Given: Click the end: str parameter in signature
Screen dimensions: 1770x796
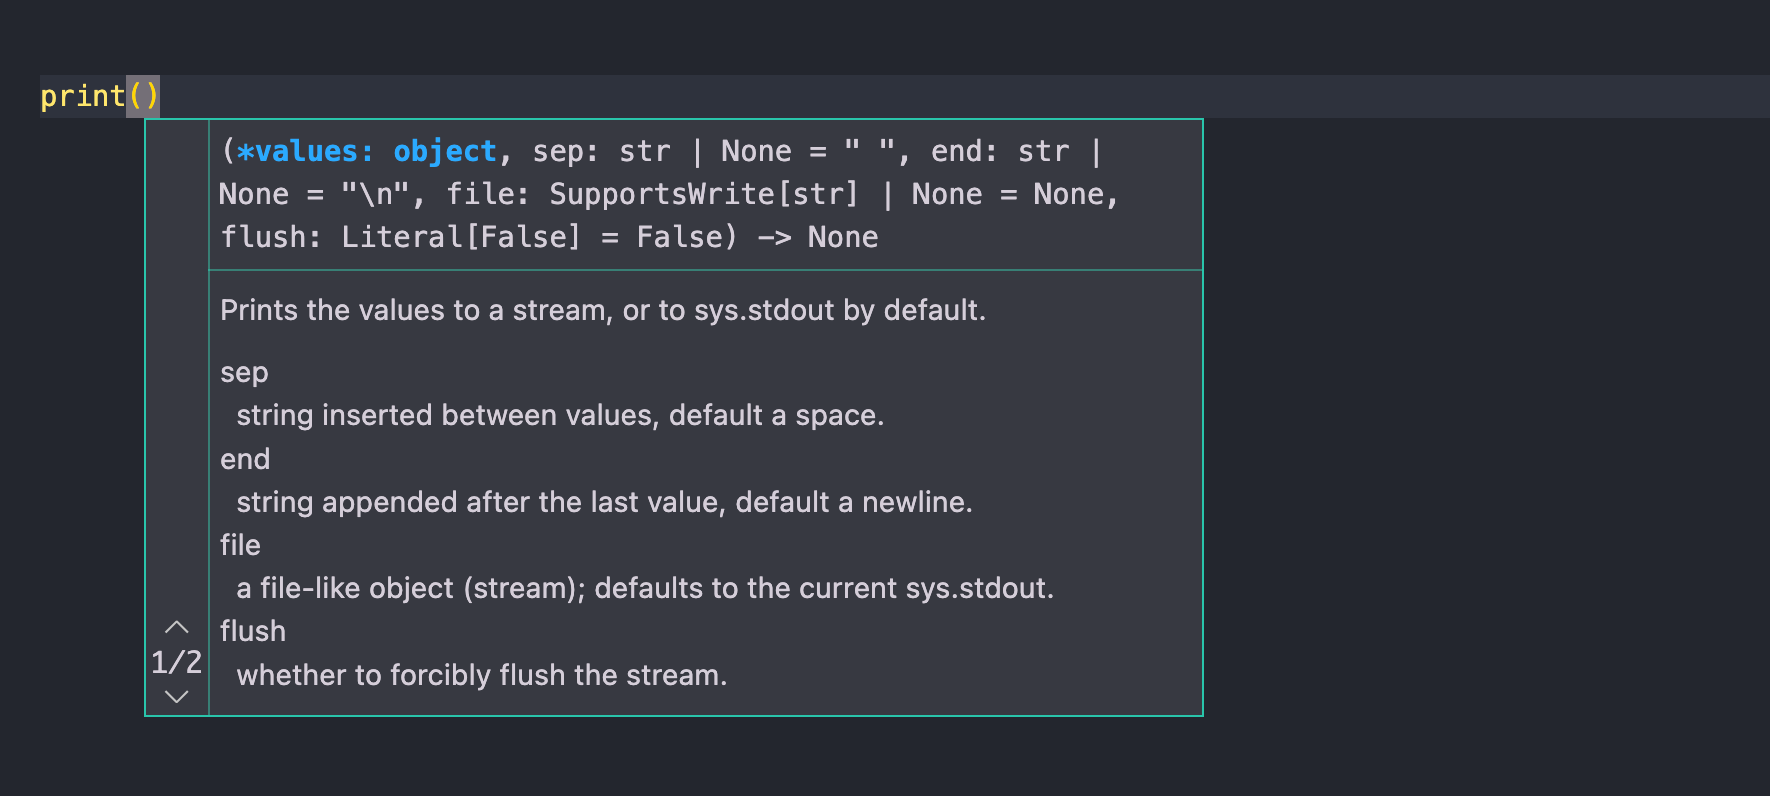Looking at the screenshot, I should (1000, 151).
